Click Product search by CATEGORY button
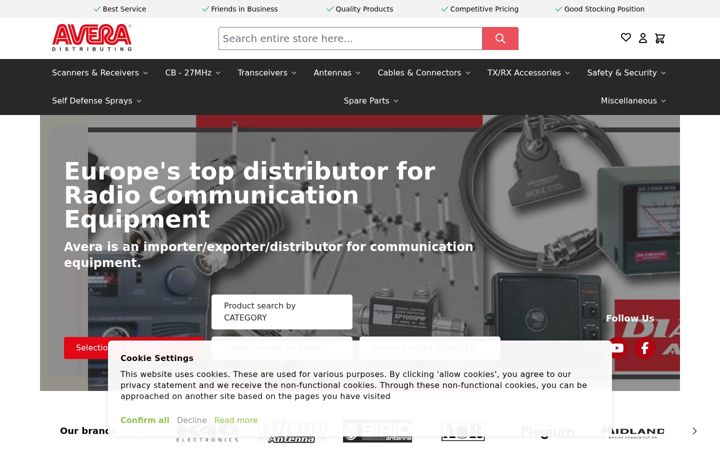 coord(282,312)
